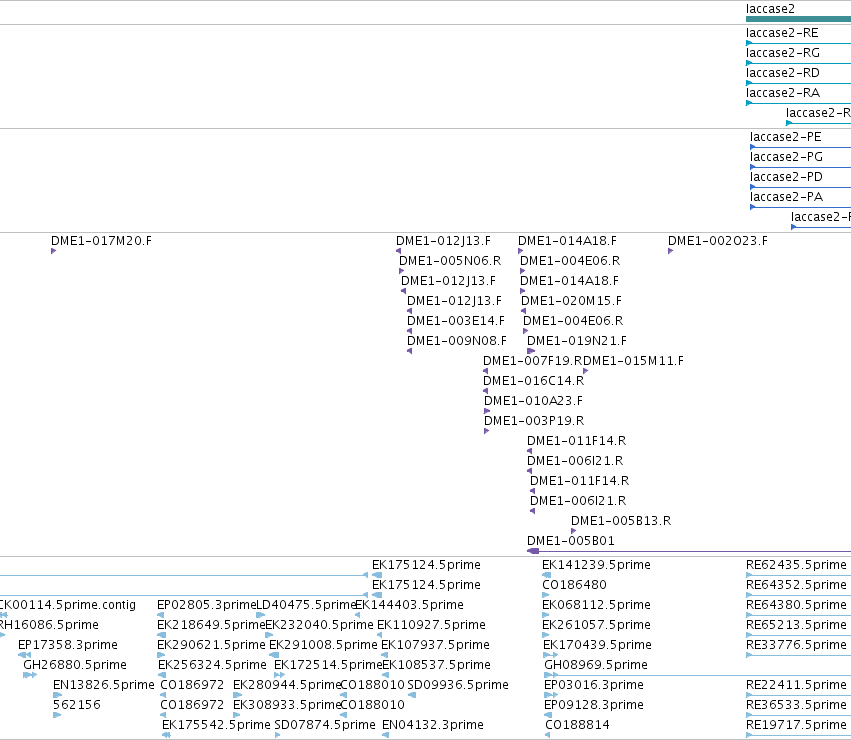The height and width of the screenshot is (740, 851).
Task: Click the laccase2-PG protein label
Action: [786, 157]
